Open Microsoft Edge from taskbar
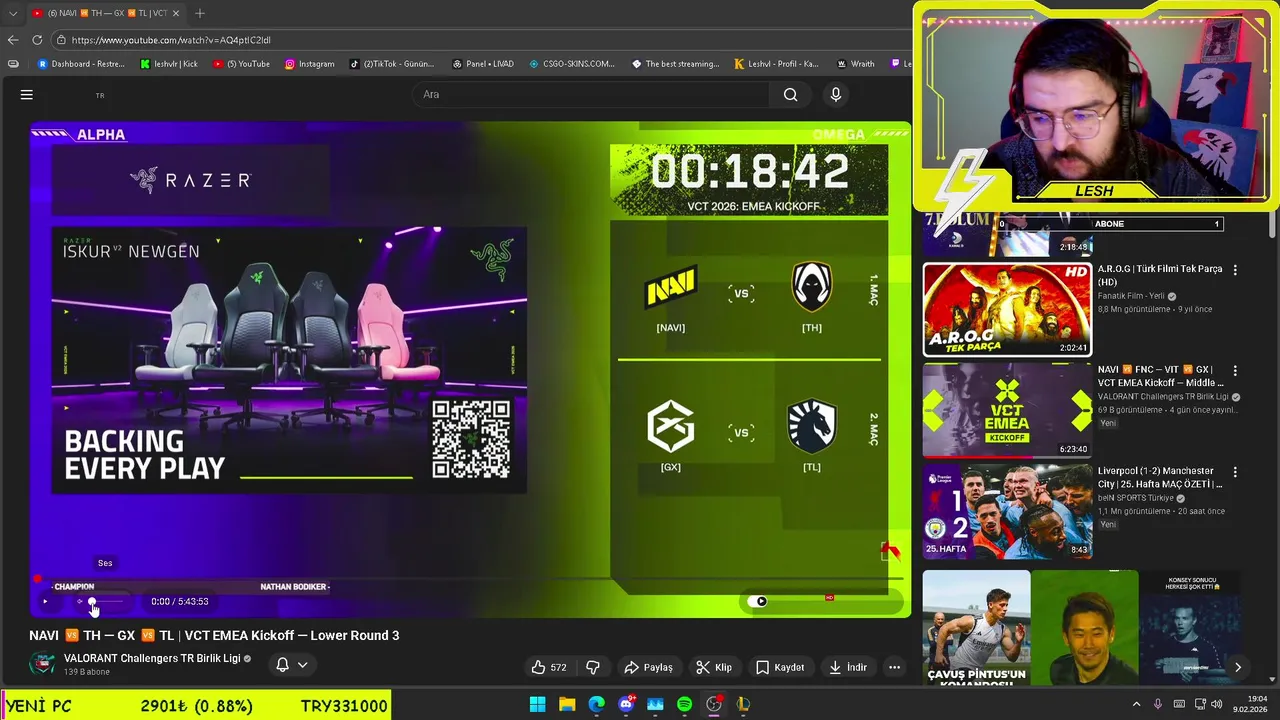Viewport: 1280px width, 720px height. [x=596, y=704]
